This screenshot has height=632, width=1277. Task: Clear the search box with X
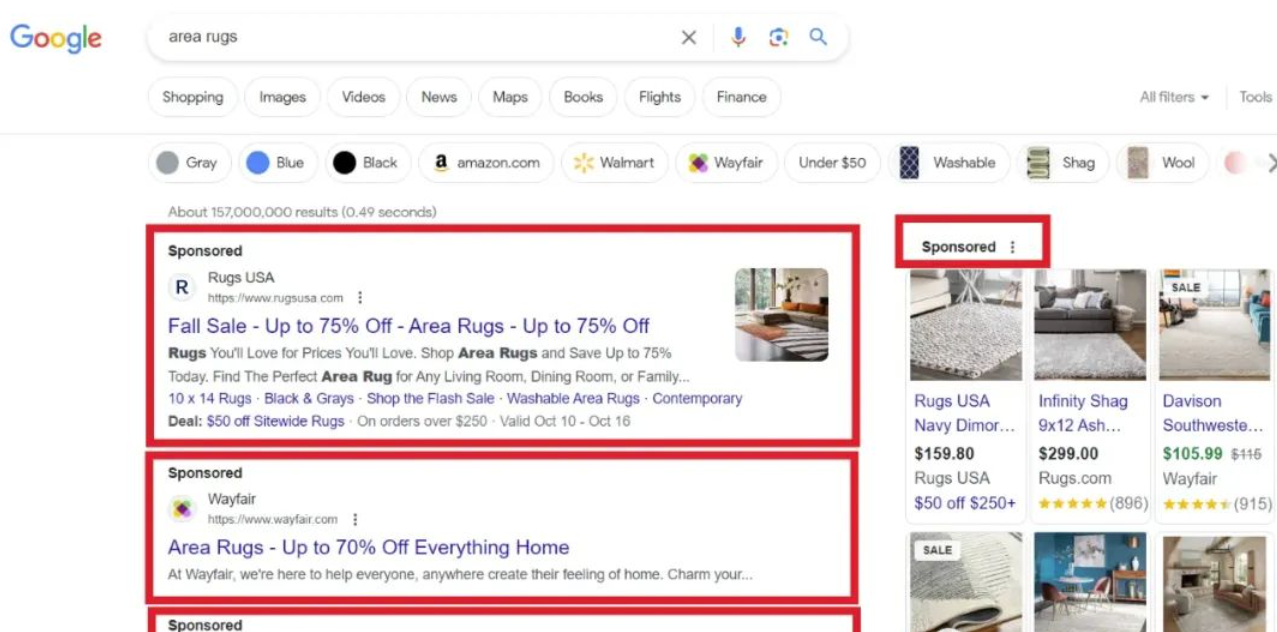689,38
